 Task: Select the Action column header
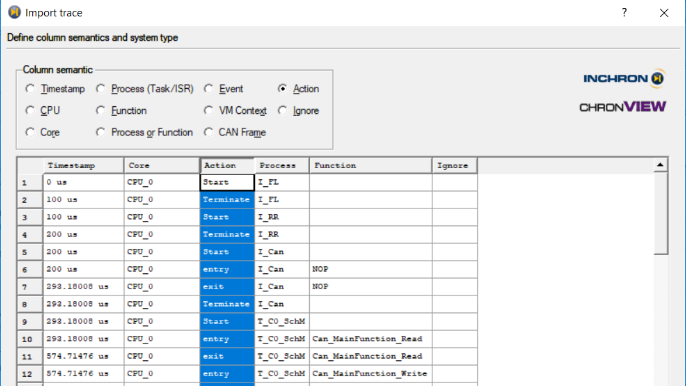(x=227, y=165)
